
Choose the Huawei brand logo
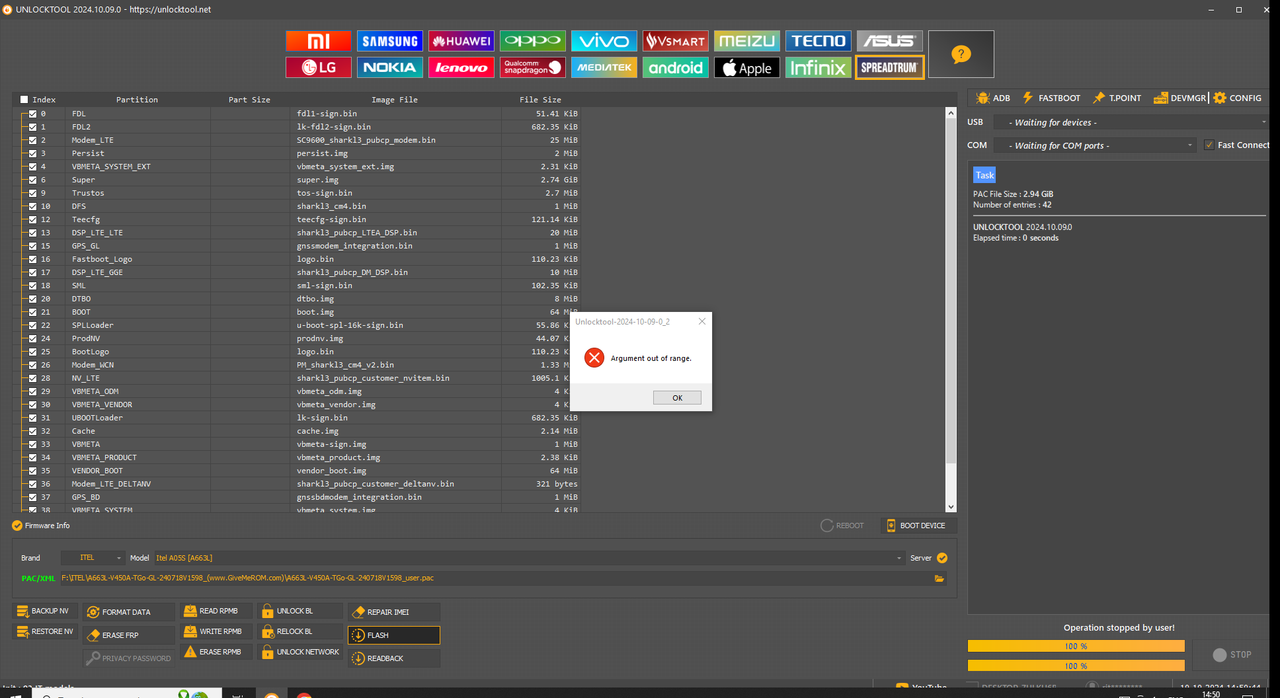461,41
